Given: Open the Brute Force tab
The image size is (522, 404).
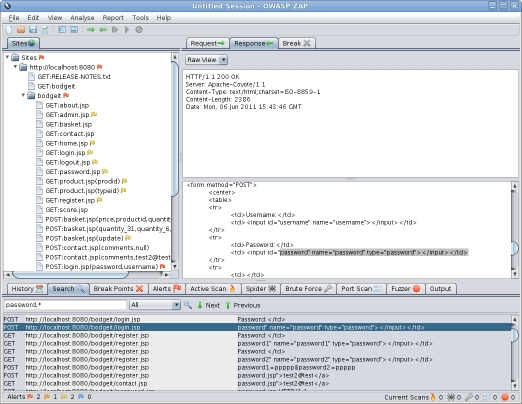Looking at the screenshot, I should click(x=308, y=289).
